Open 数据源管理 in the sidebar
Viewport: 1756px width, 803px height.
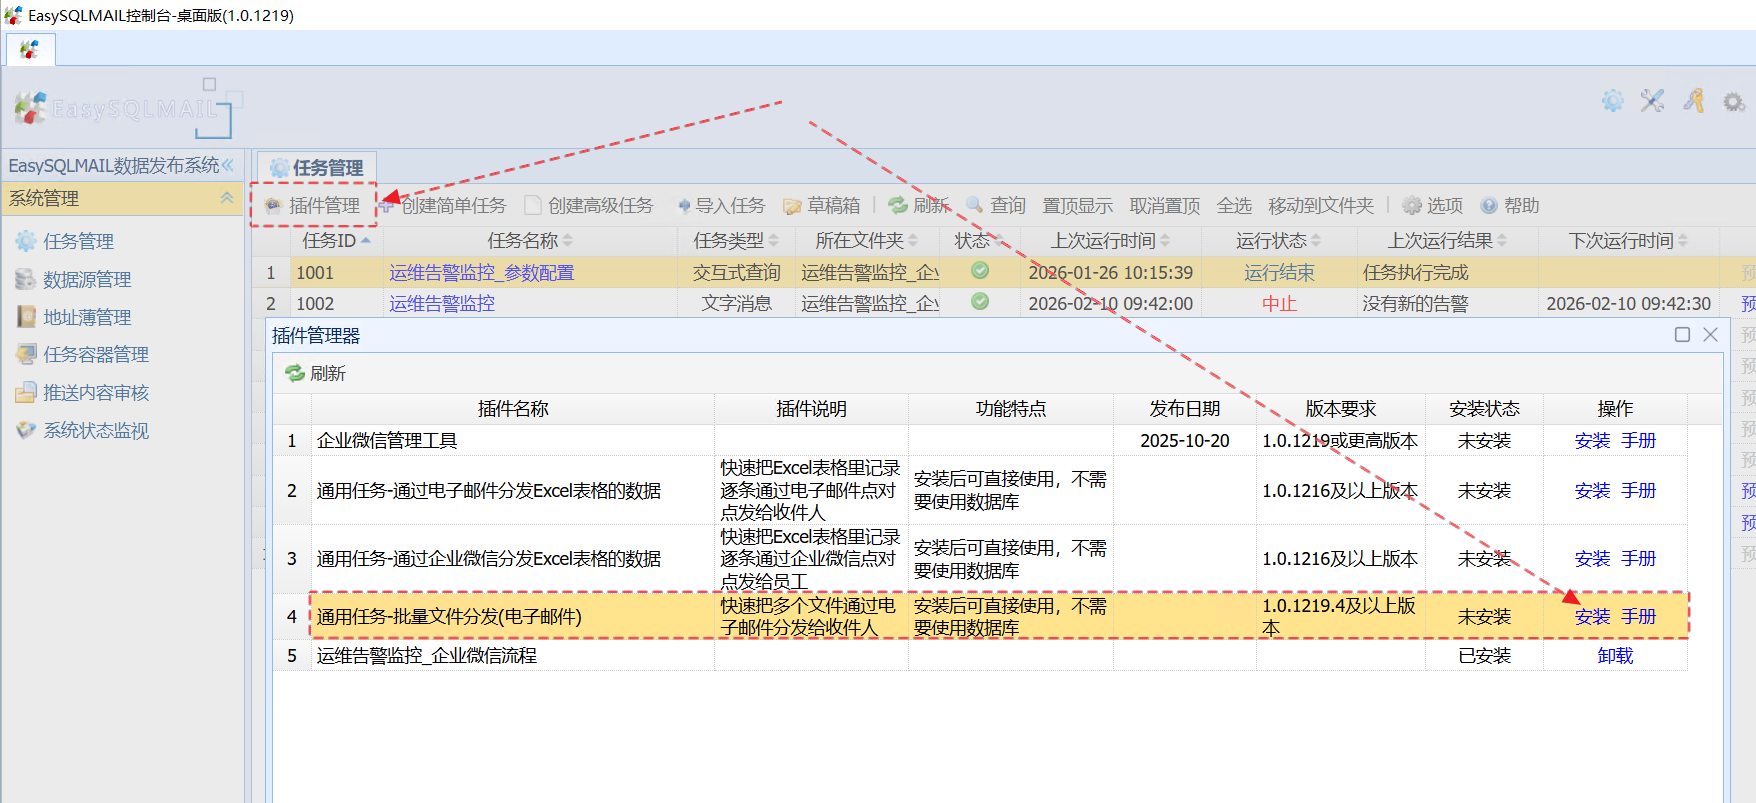[86, 280]
